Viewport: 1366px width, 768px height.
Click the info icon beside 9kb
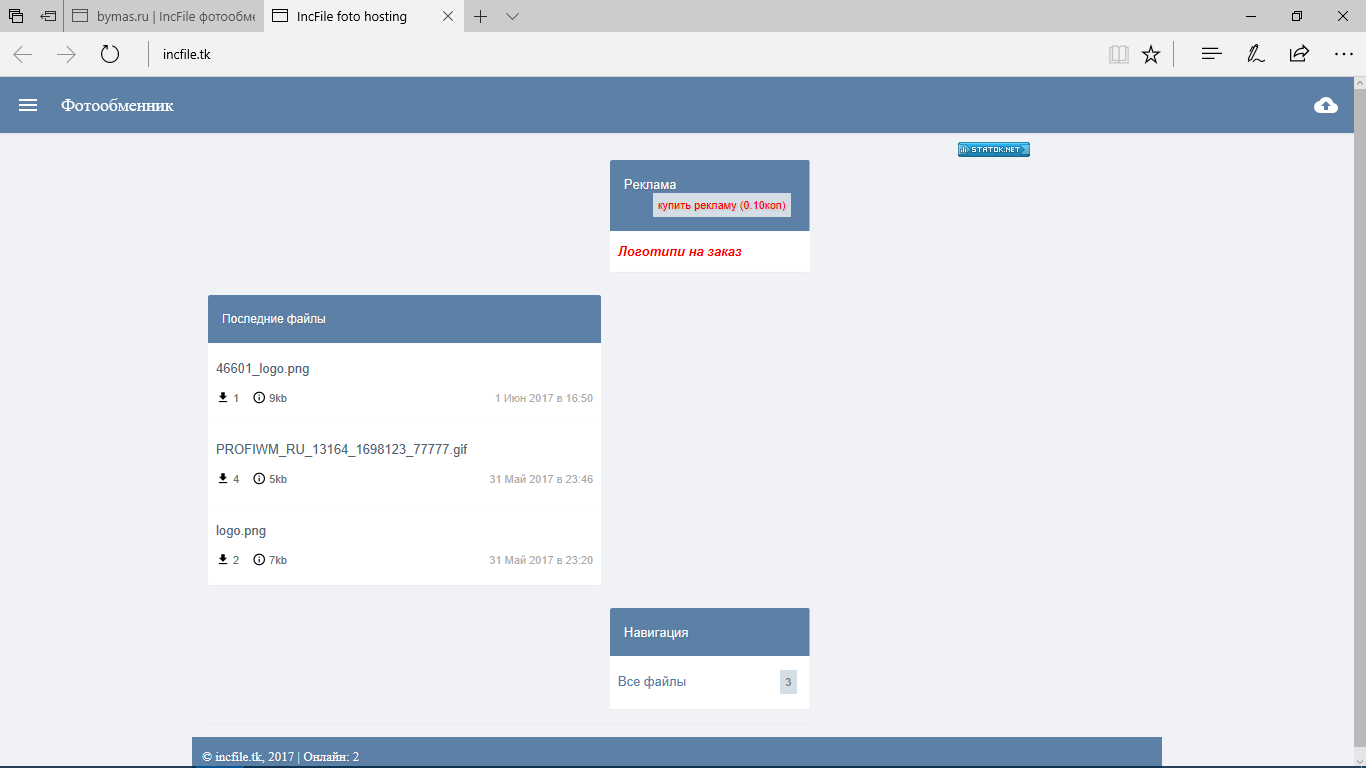[x=259, y=398]
